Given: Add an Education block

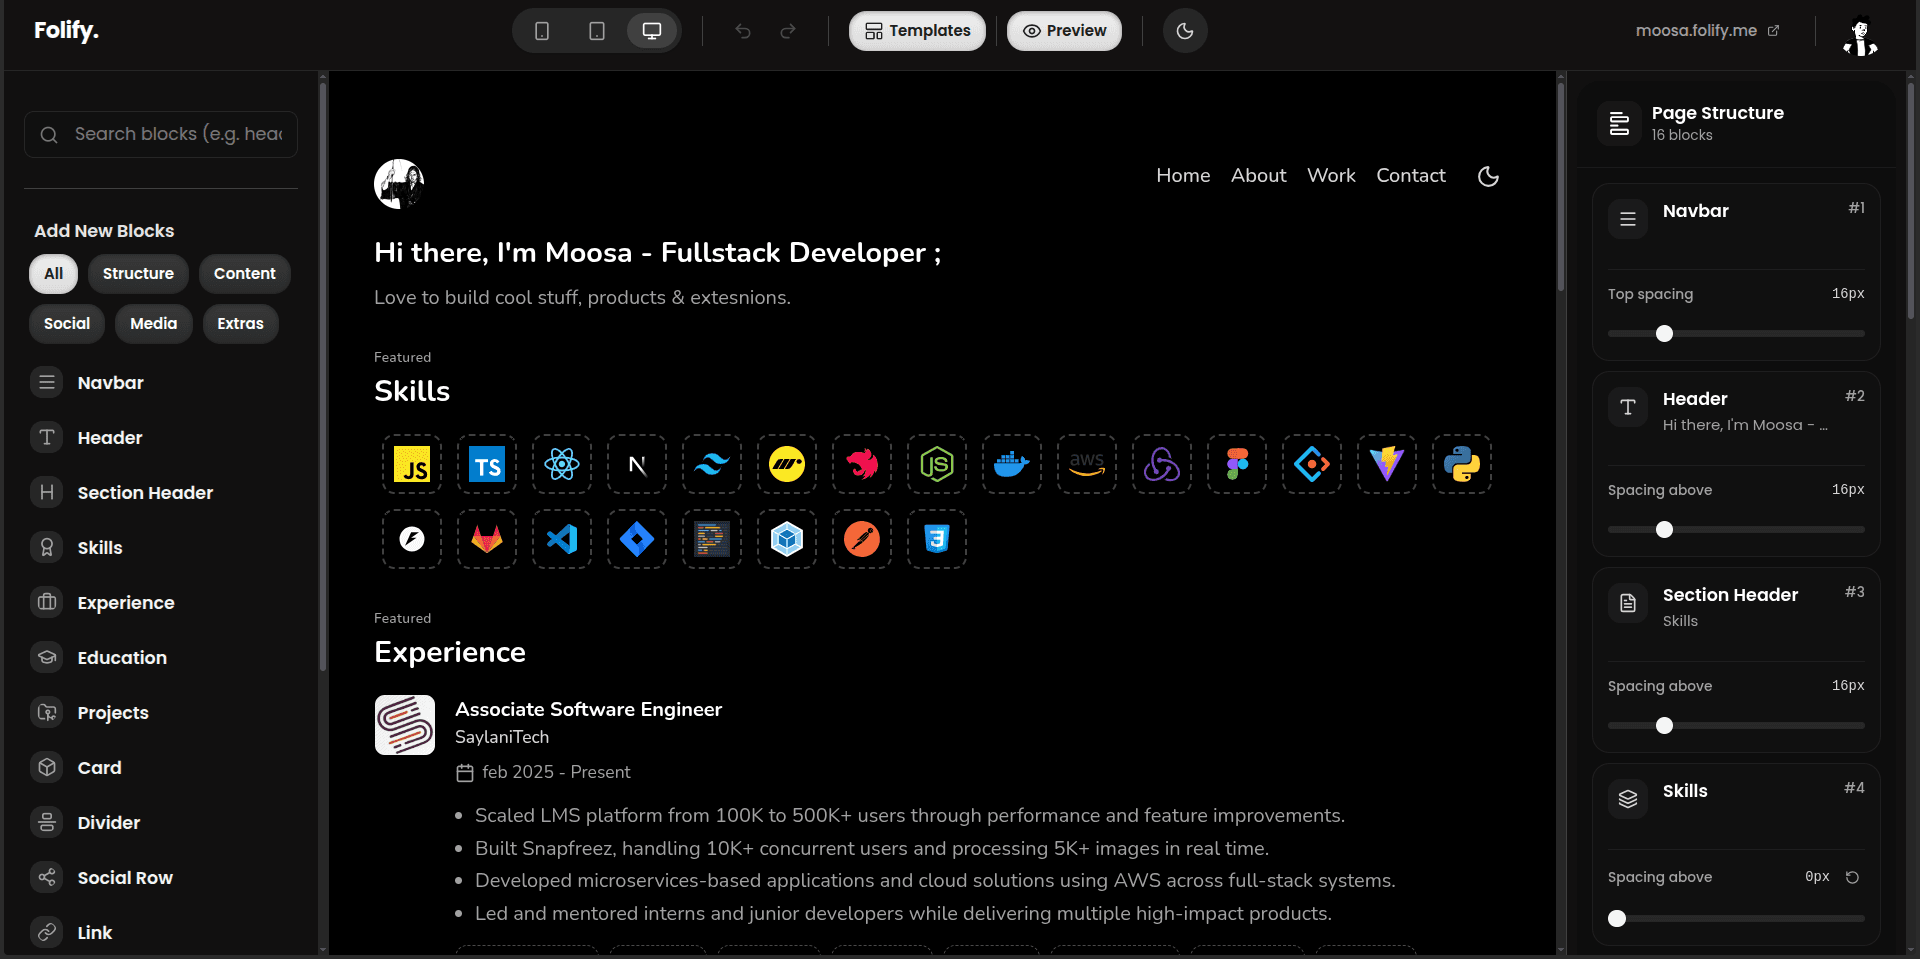Looking at the screenshot, I should click(160, 658).
